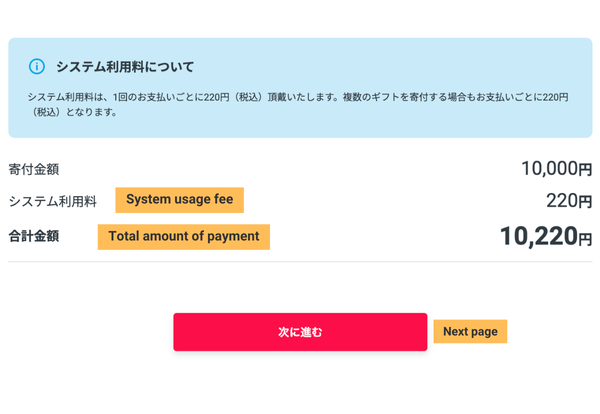Click the orange System usage fee tag

[x=179, y=200]
